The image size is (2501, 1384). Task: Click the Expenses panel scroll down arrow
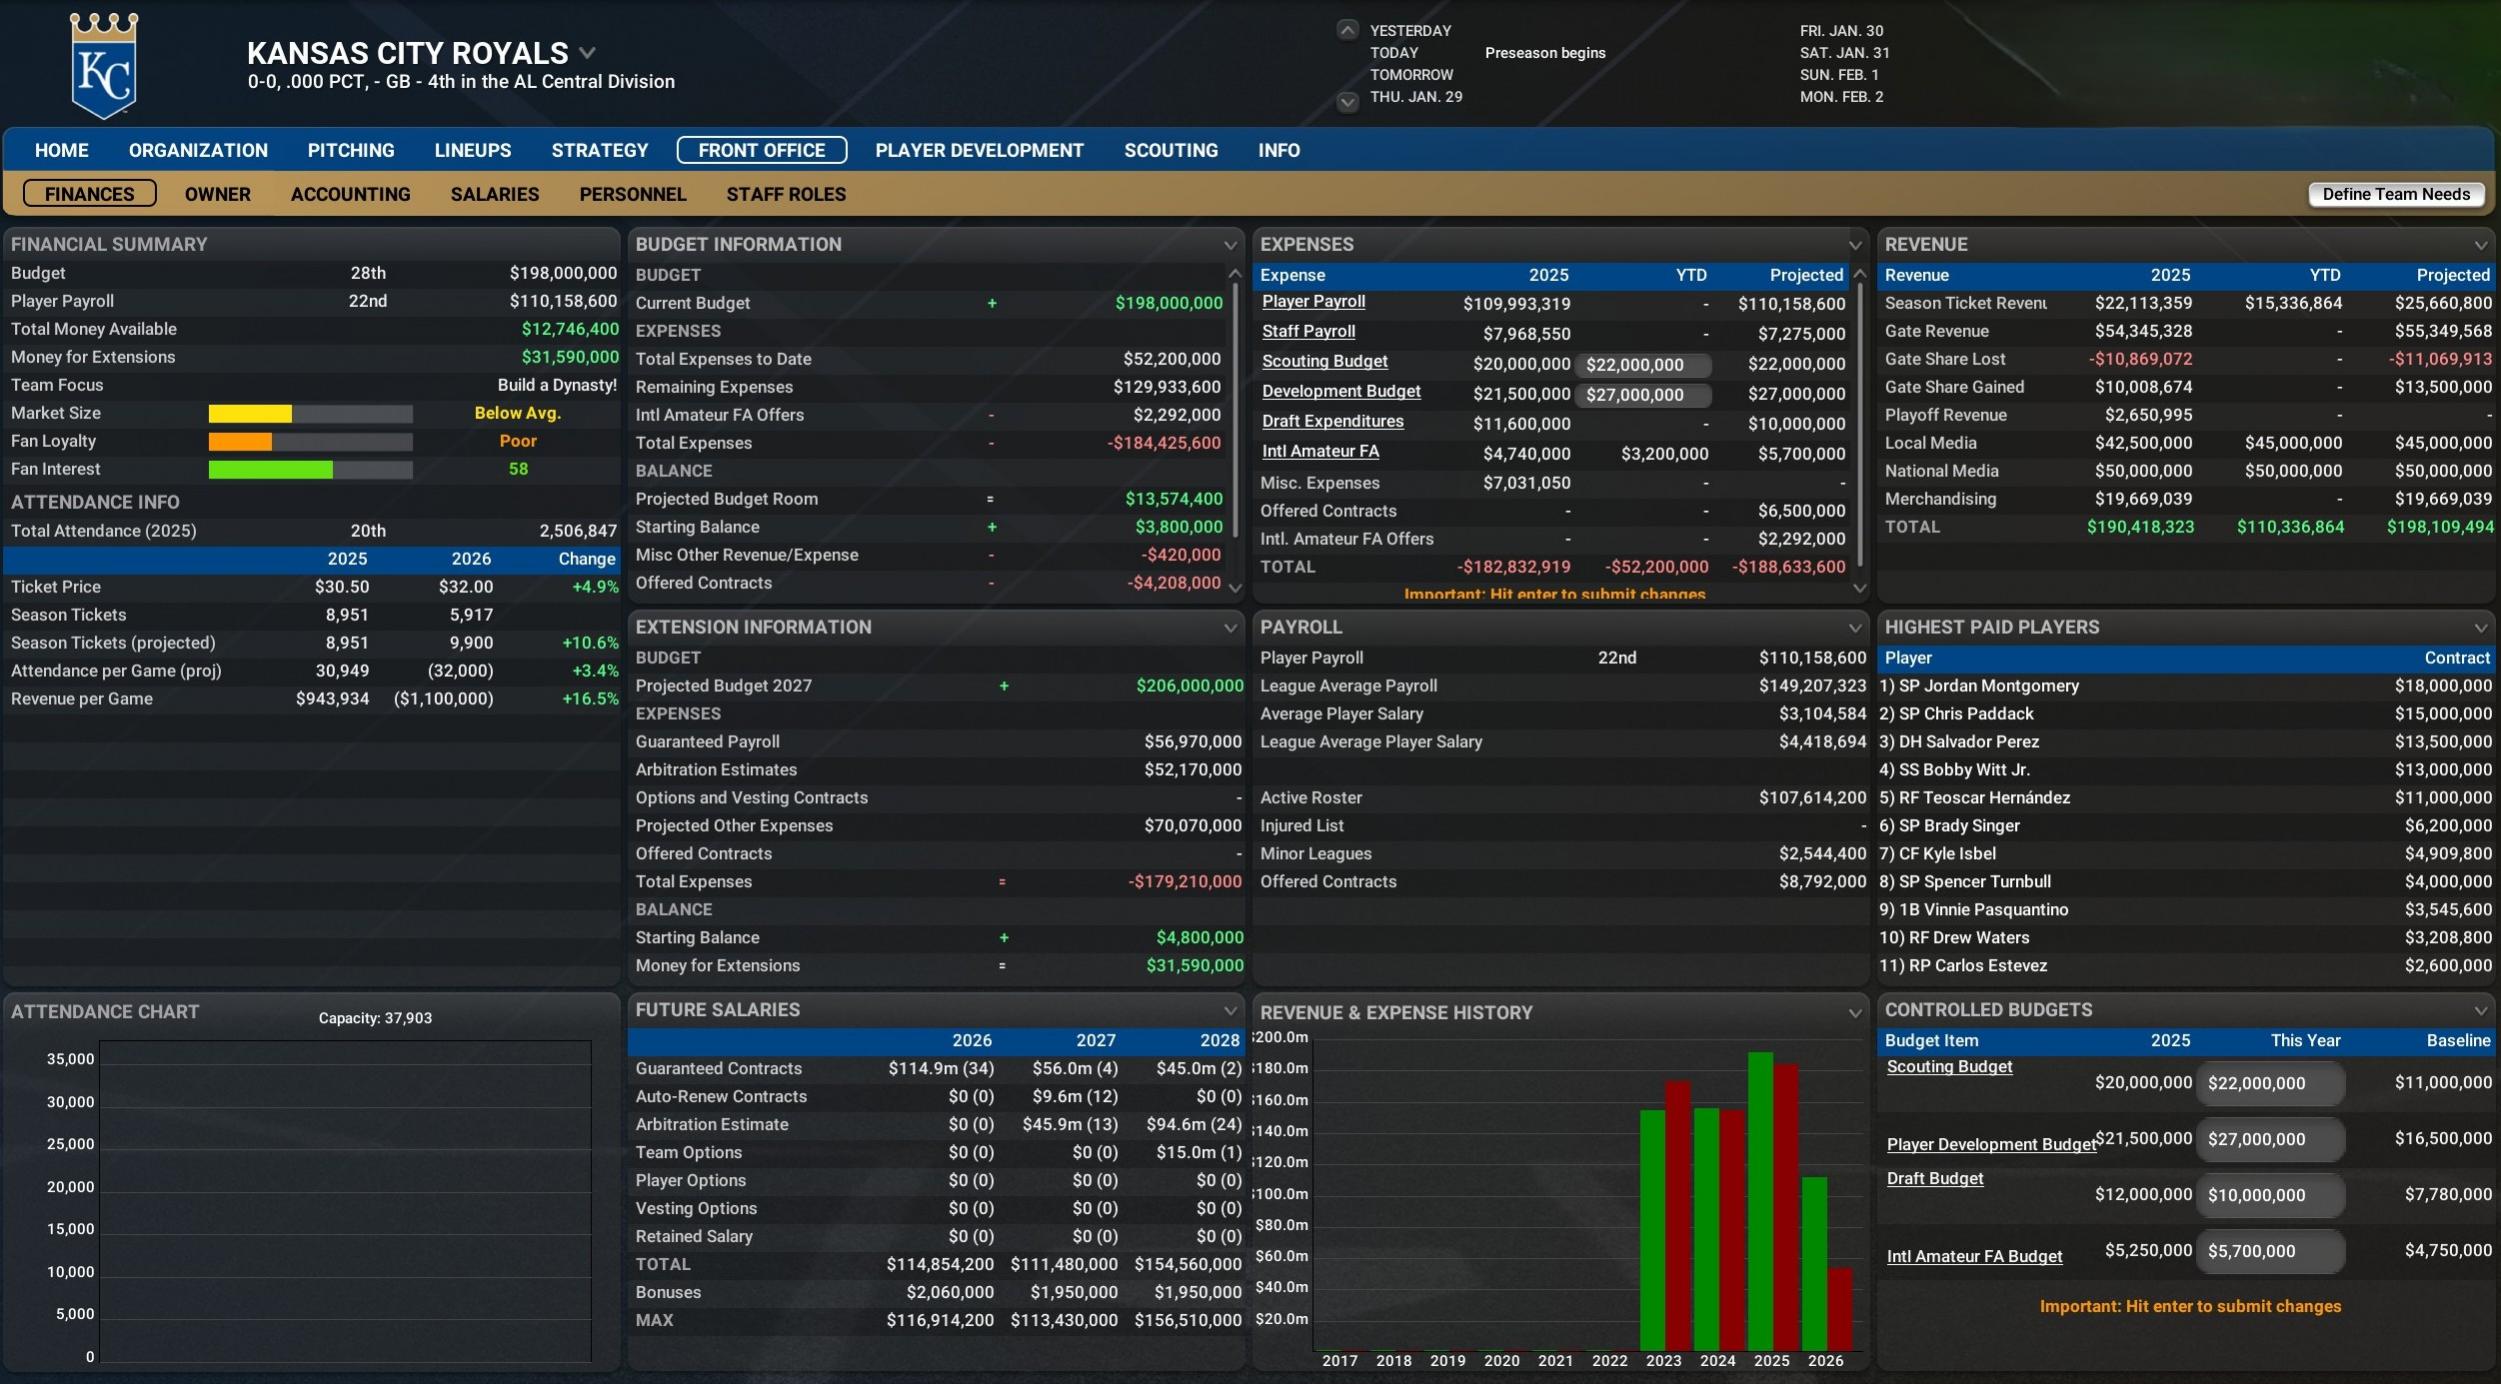pyautogui.click(x=1860, y=588)
